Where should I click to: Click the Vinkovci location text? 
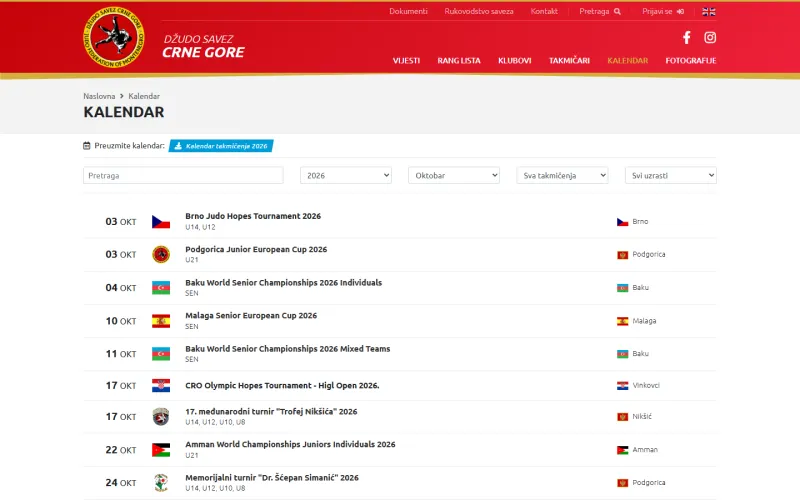(646, 386)
